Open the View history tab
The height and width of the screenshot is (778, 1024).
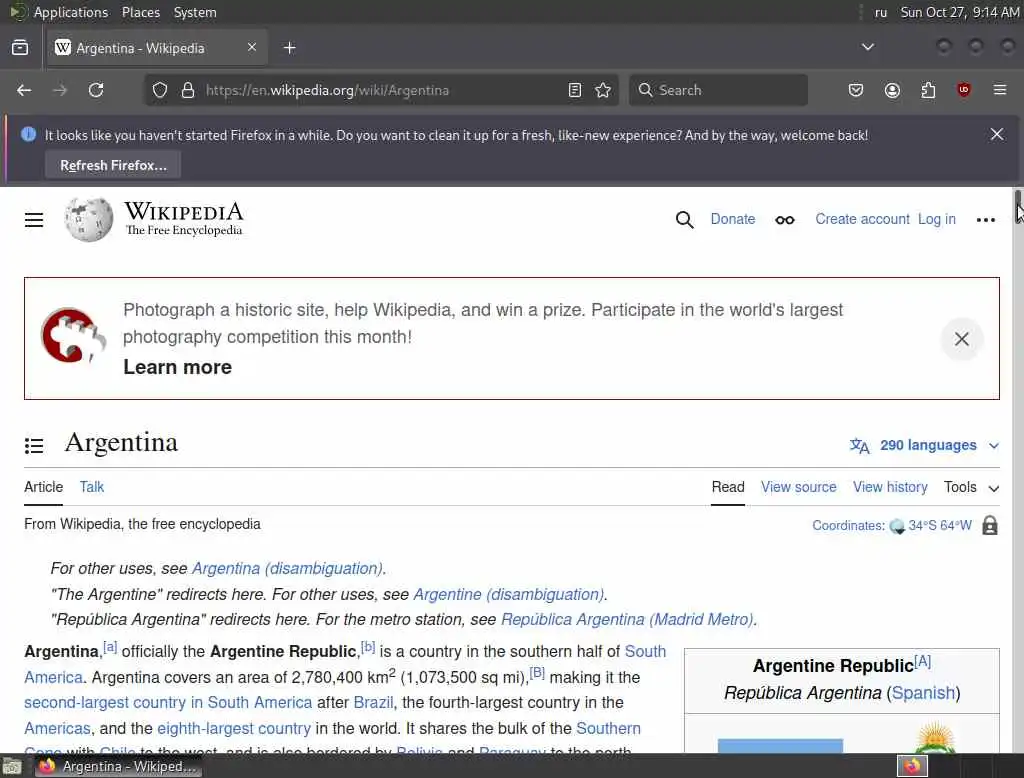coord(890,487)
